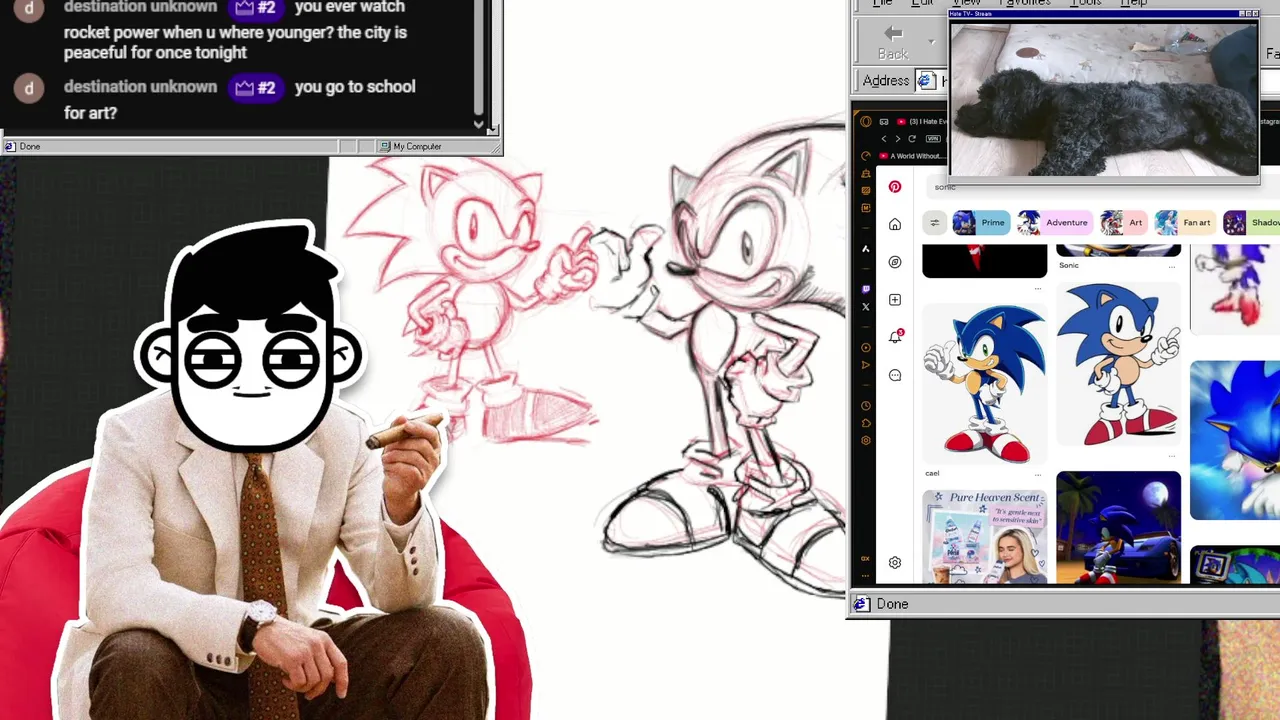
Task: Select the Fan art filter chip
Action: click(1184, 223)
